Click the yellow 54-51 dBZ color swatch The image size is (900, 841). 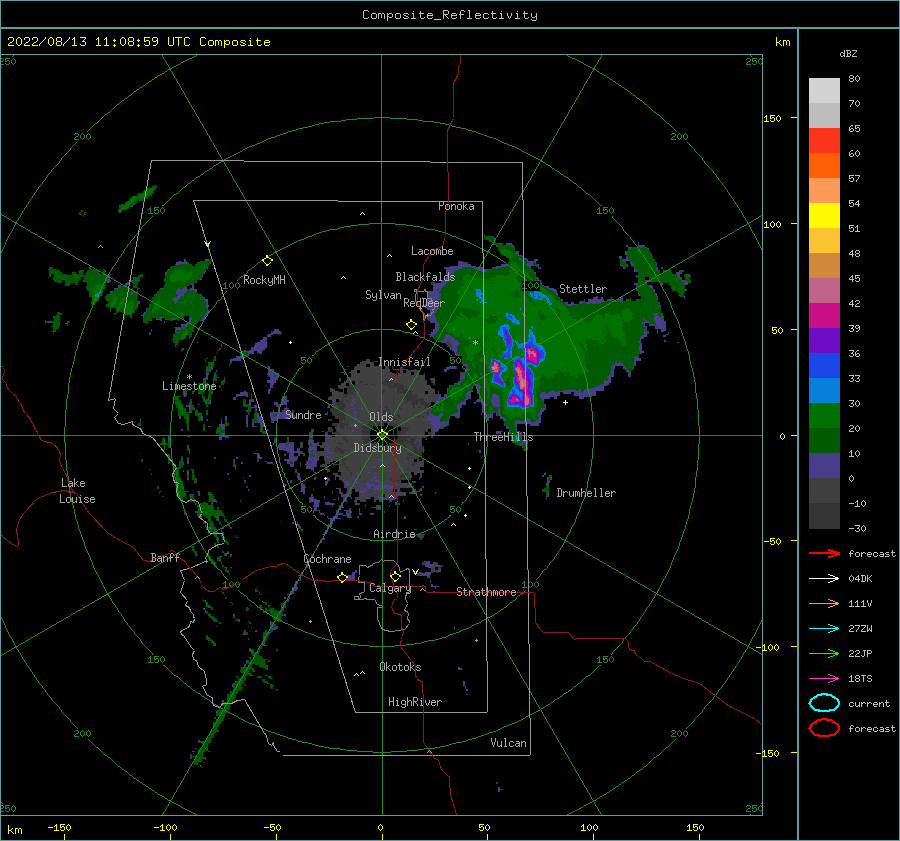(x=824, y=216)
